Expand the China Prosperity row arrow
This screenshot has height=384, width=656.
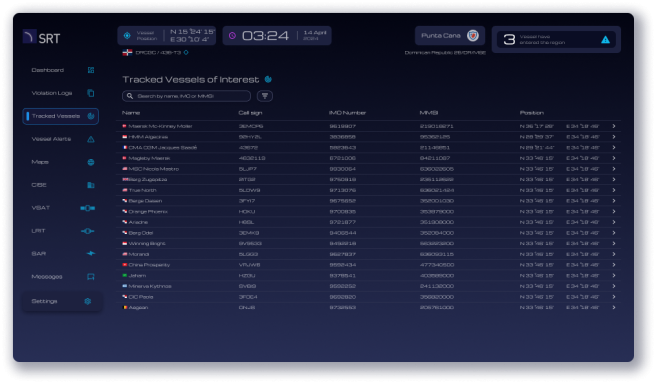tap(614, 265)
